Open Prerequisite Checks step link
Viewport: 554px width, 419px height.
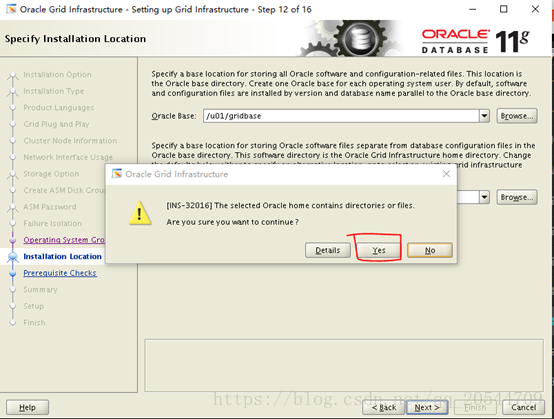tap(60, 273)
